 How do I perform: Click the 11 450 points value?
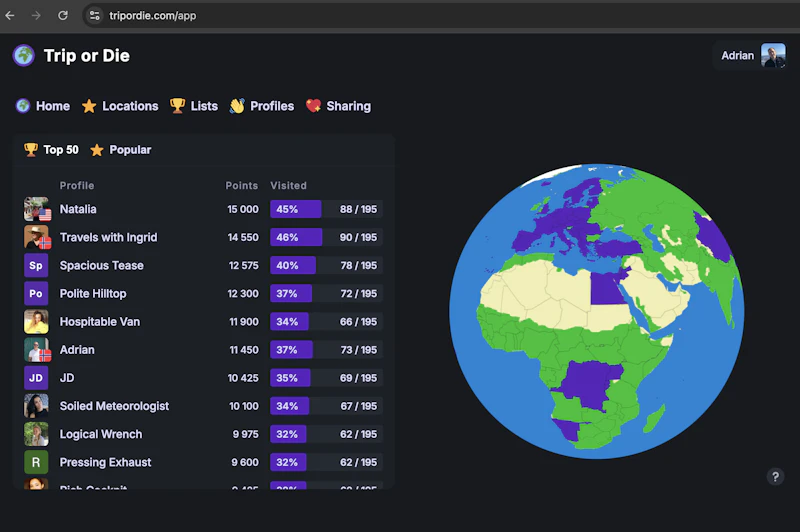click(x=244, y=350)
